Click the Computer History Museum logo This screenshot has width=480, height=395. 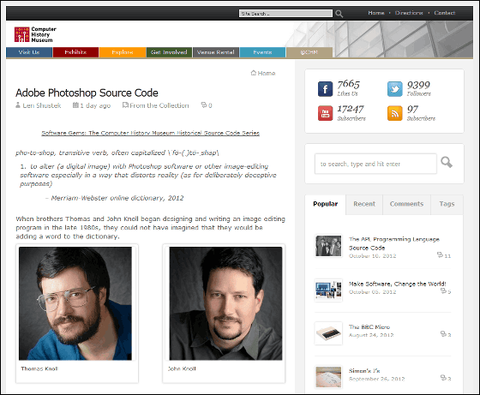click(35, 35)
